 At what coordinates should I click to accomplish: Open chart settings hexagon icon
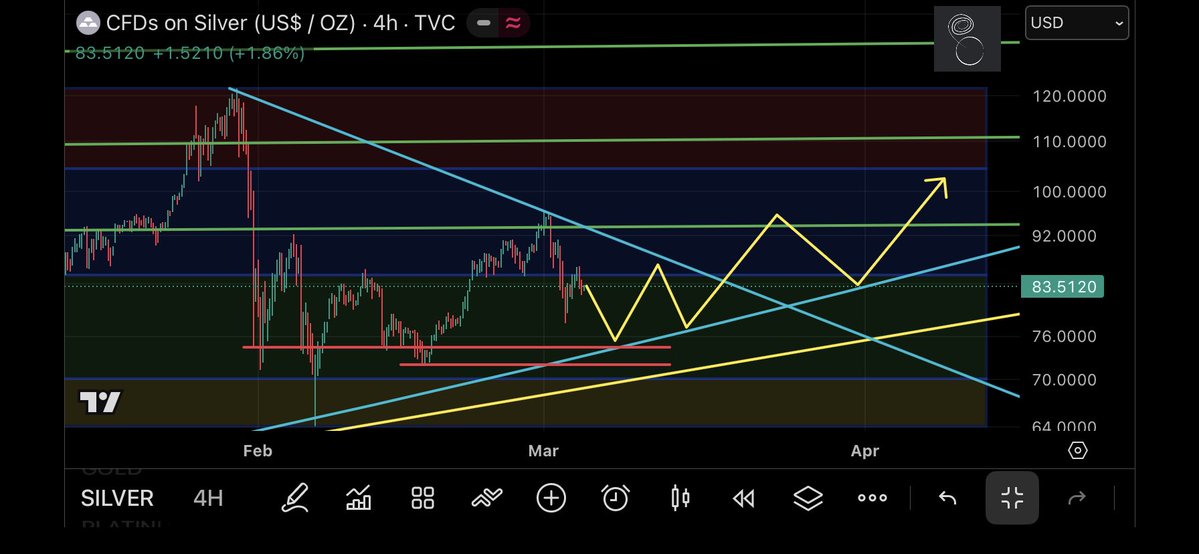pyautogui.click(x=1077, y=451)
